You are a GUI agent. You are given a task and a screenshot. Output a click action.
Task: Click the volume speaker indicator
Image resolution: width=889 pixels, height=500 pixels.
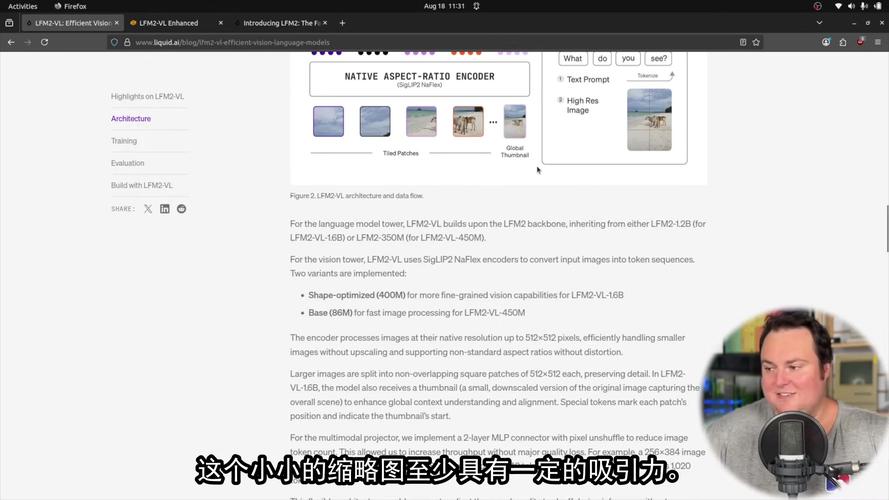851,6
